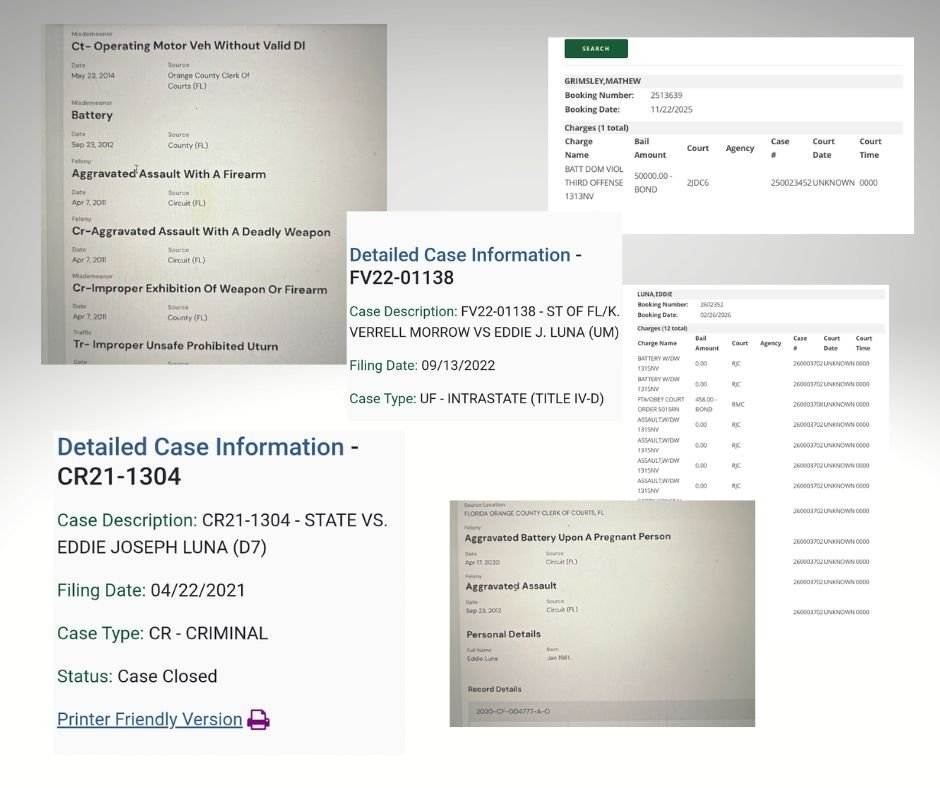Open the Printer Friendly Version link
This screenshot has width=940, height=788.
pyautogui.click(x=149, y=719)
